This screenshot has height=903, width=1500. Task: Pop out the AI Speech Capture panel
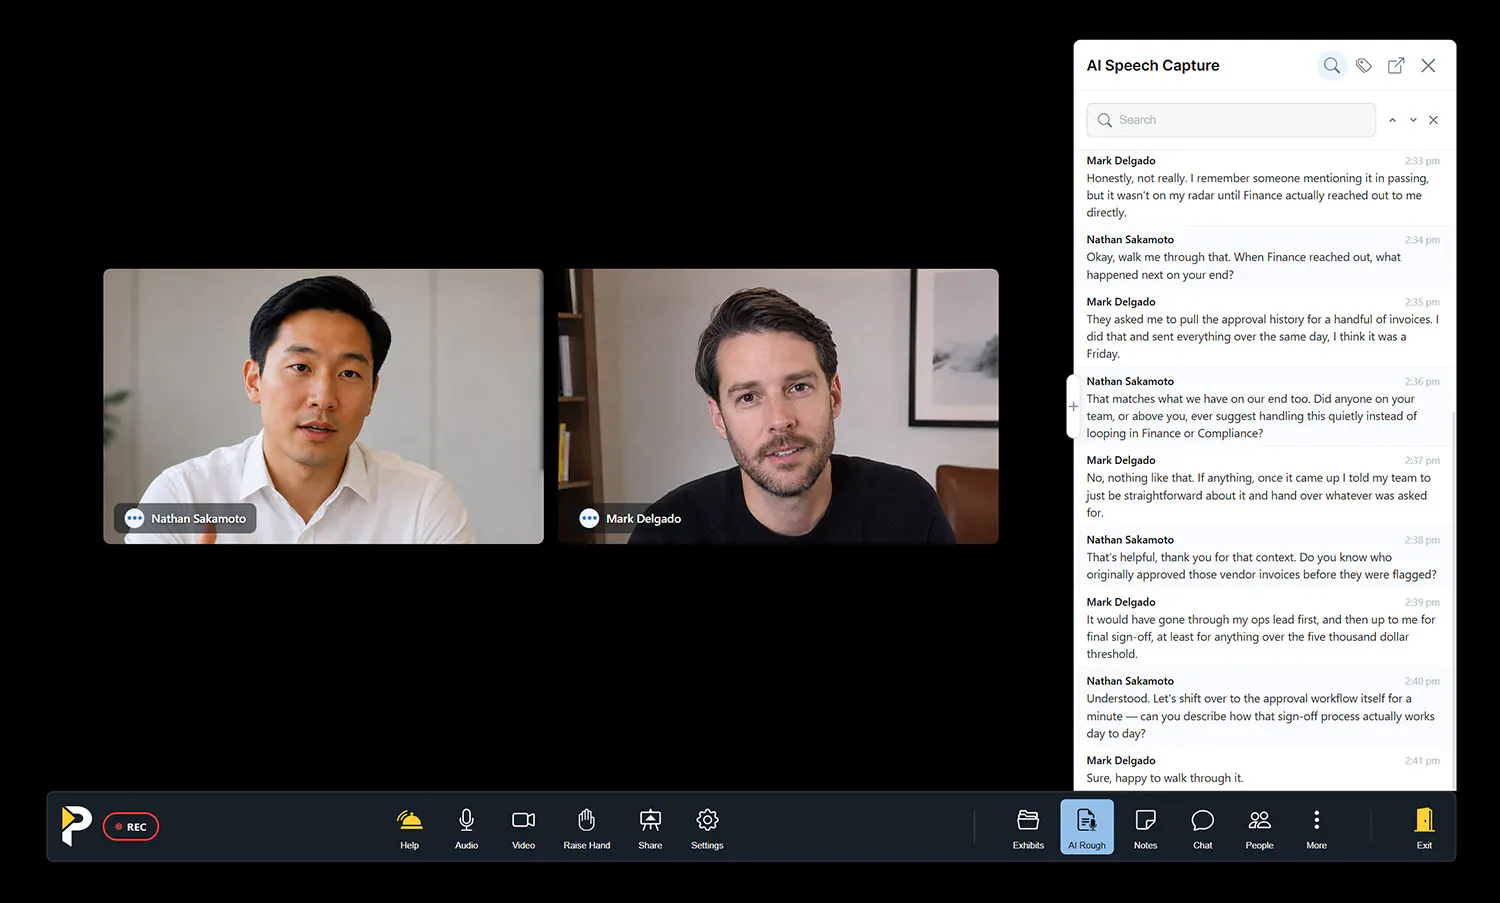1396,66
